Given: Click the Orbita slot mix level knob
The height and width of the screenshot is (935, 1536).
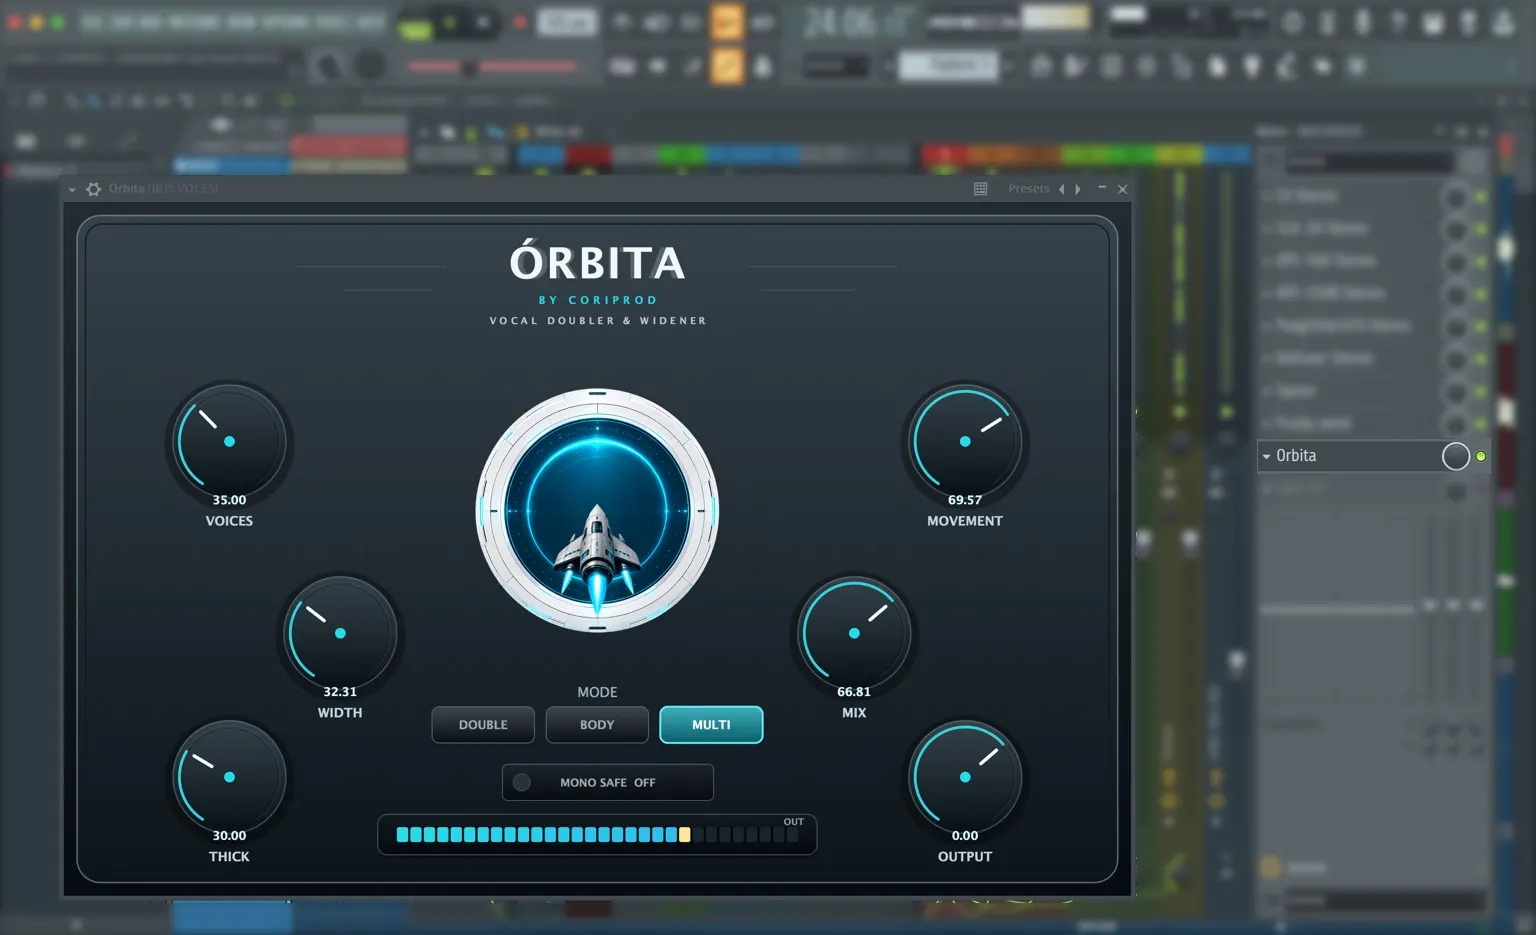Looking at the screenshot, I should 1455,456.
